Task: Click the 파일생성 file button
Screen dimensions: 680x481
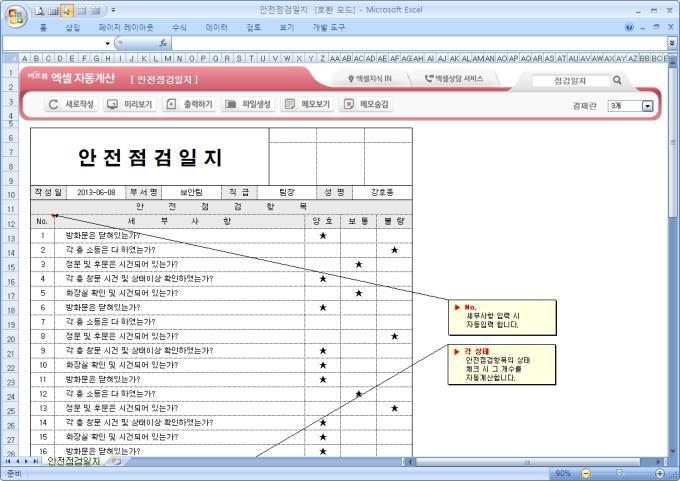Action: 248,104
